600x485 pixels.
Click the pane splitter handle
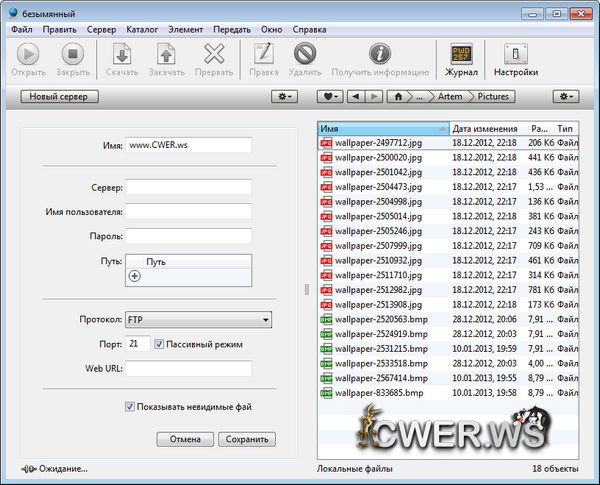307,289
